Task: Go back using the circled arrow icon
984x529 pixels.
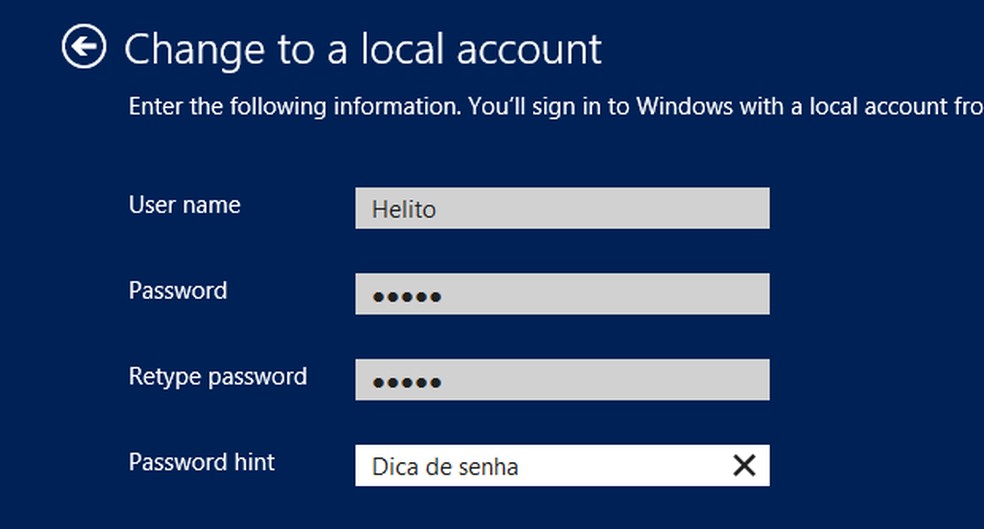Action: (x=84, y=47)
